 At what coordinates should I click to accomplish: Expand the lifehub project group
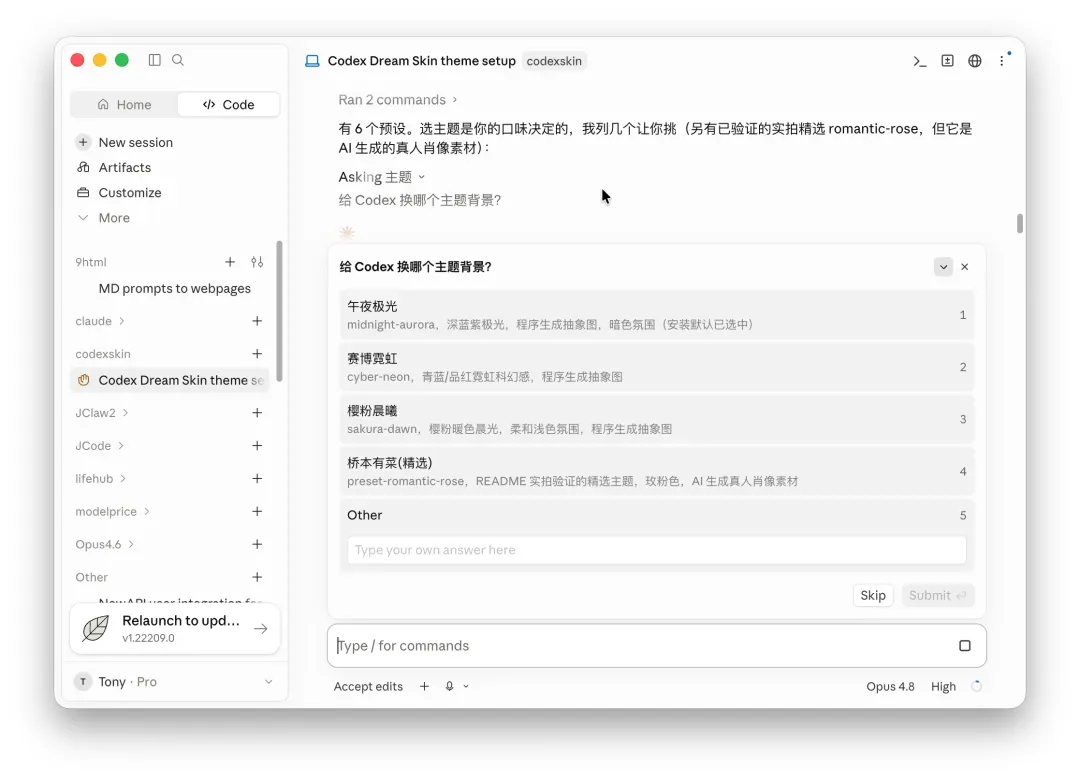[101, 478]
